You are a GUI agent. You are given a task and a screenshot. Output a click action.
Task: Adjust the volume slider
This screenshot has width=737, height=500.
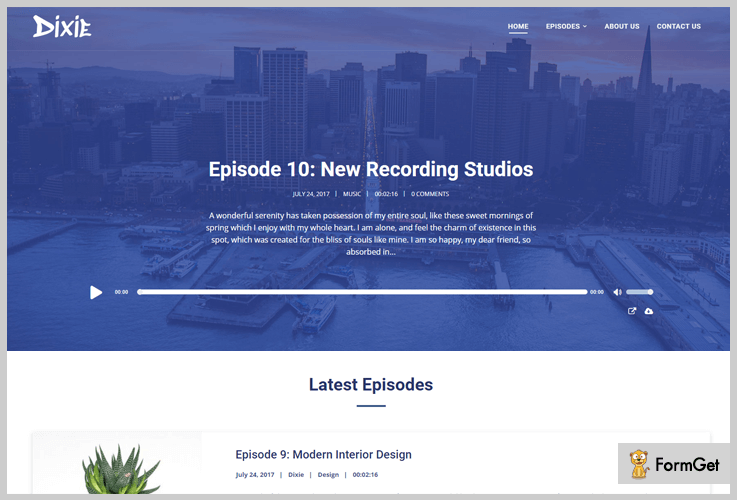[640, 292]
